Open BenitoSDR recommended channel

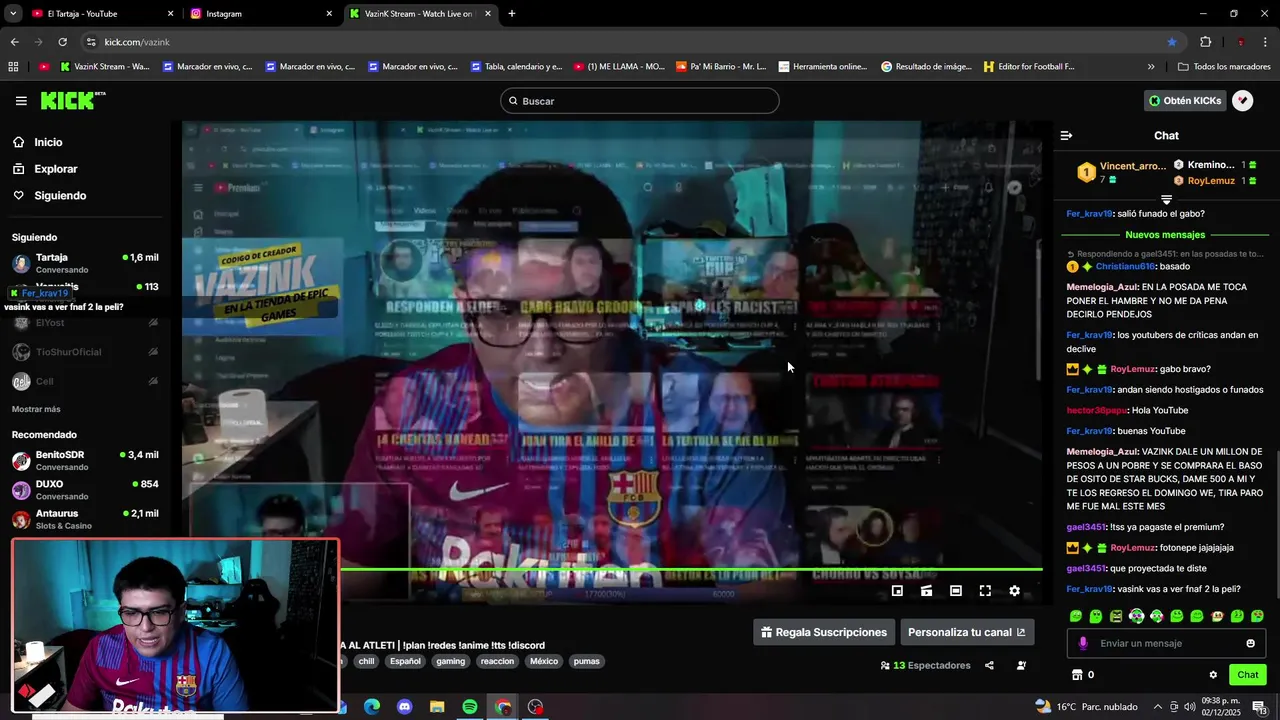coord(85,460)
